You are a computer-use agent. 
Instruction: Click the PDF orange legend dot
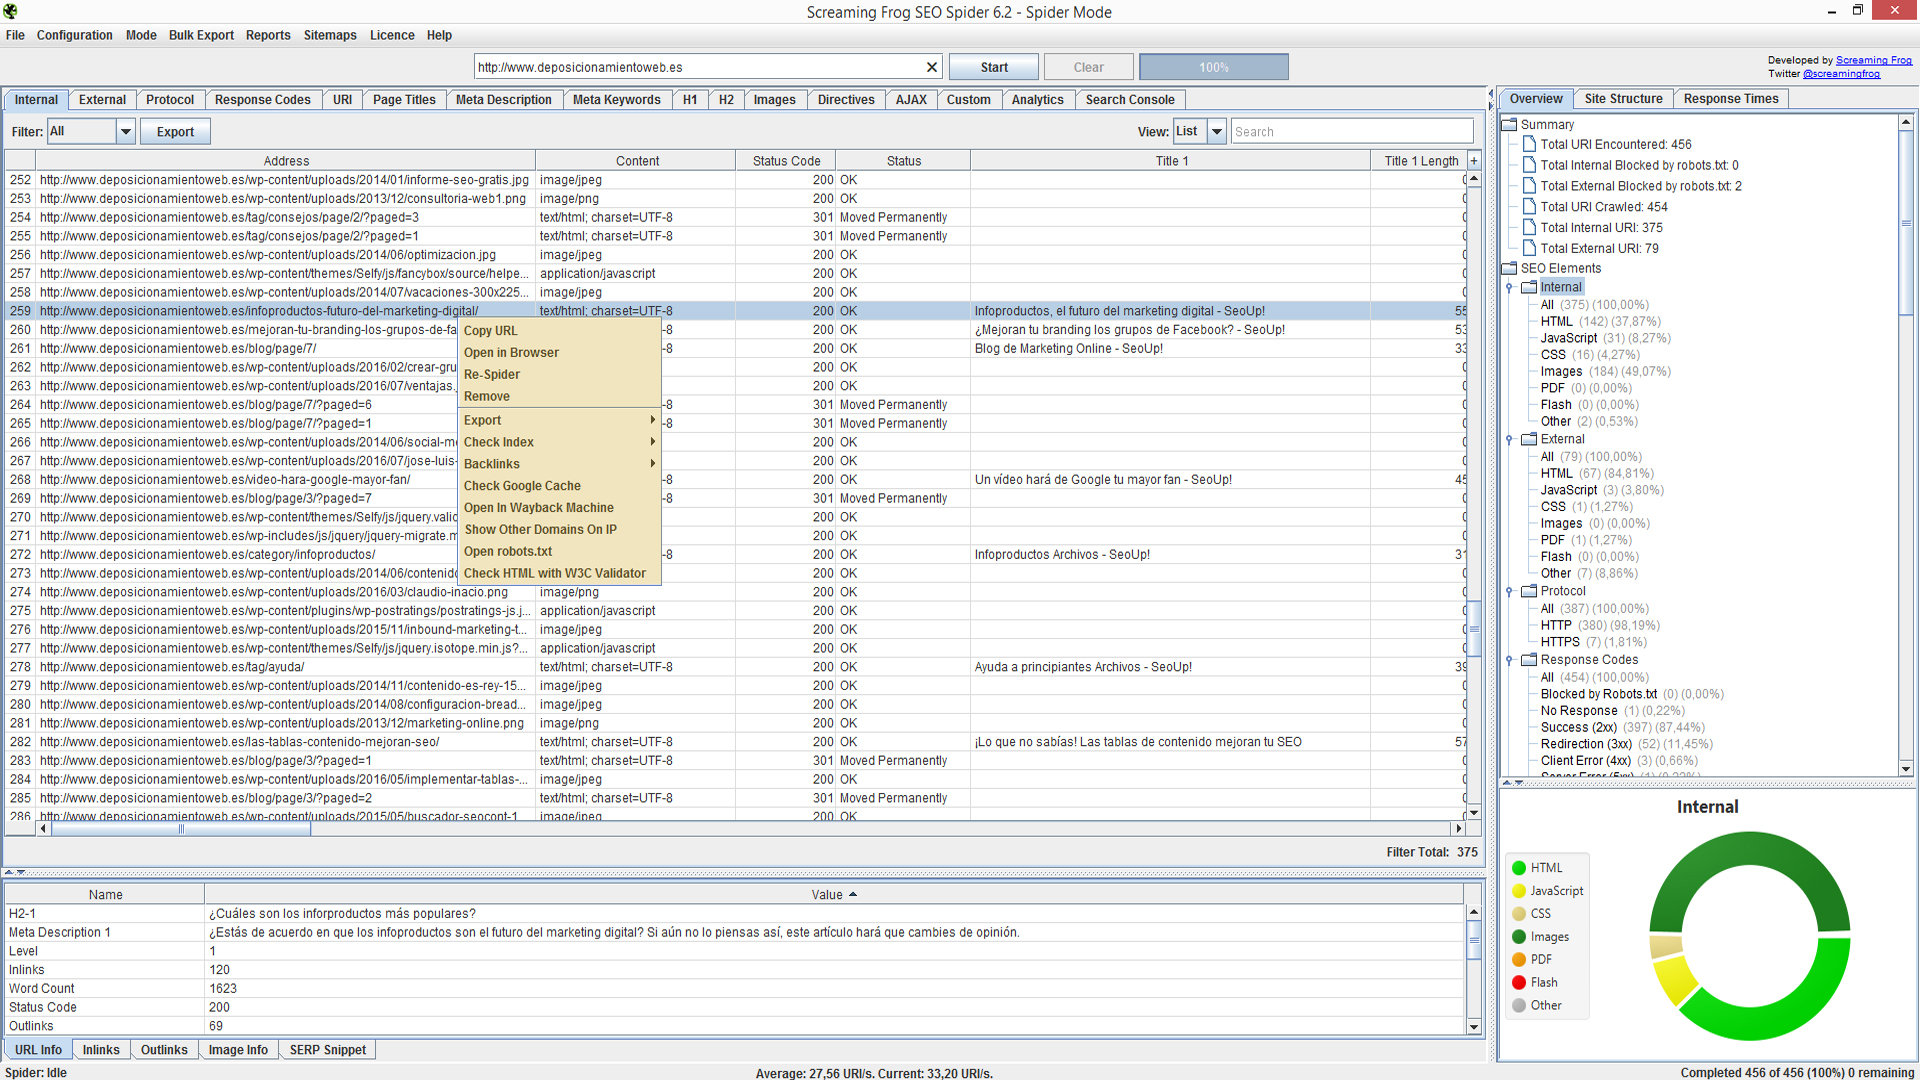click(1519, 960)
